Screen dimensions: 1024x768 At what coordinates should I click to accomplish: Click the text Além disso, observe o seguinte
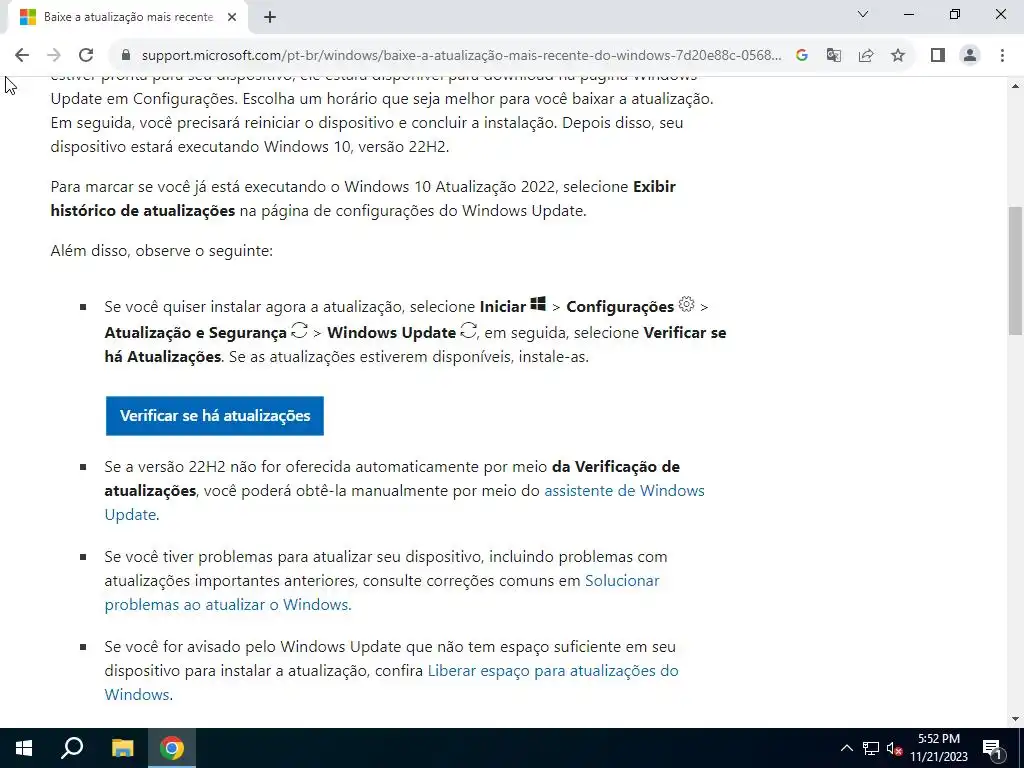tap(161, 251)
